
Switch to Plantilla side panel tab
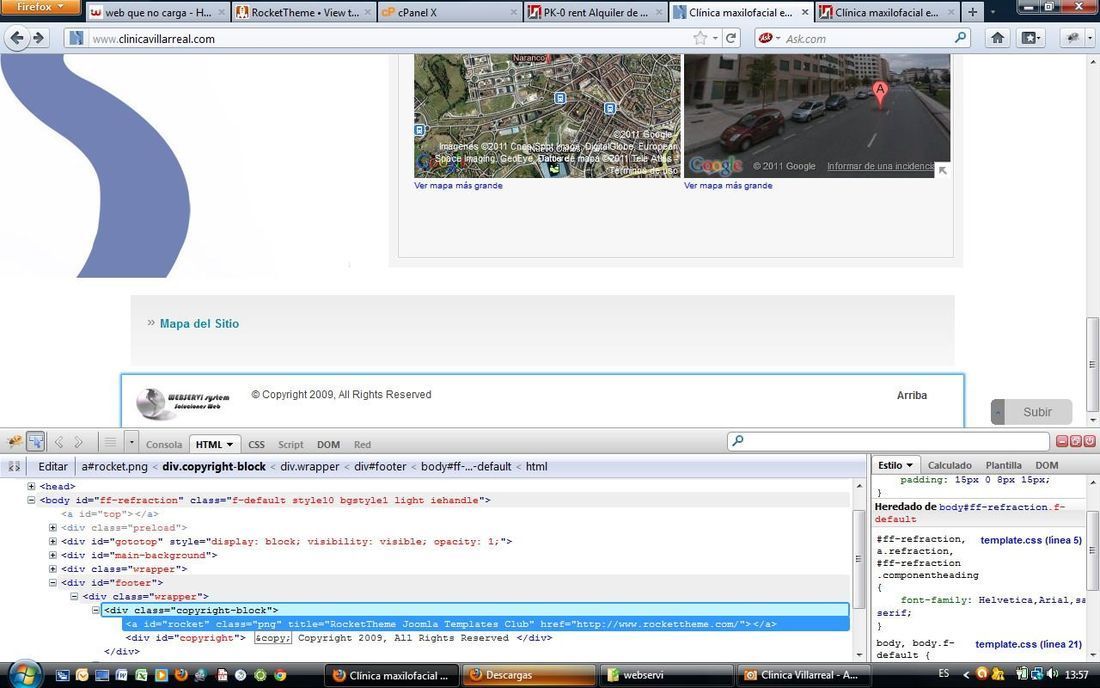(1003, 465)
